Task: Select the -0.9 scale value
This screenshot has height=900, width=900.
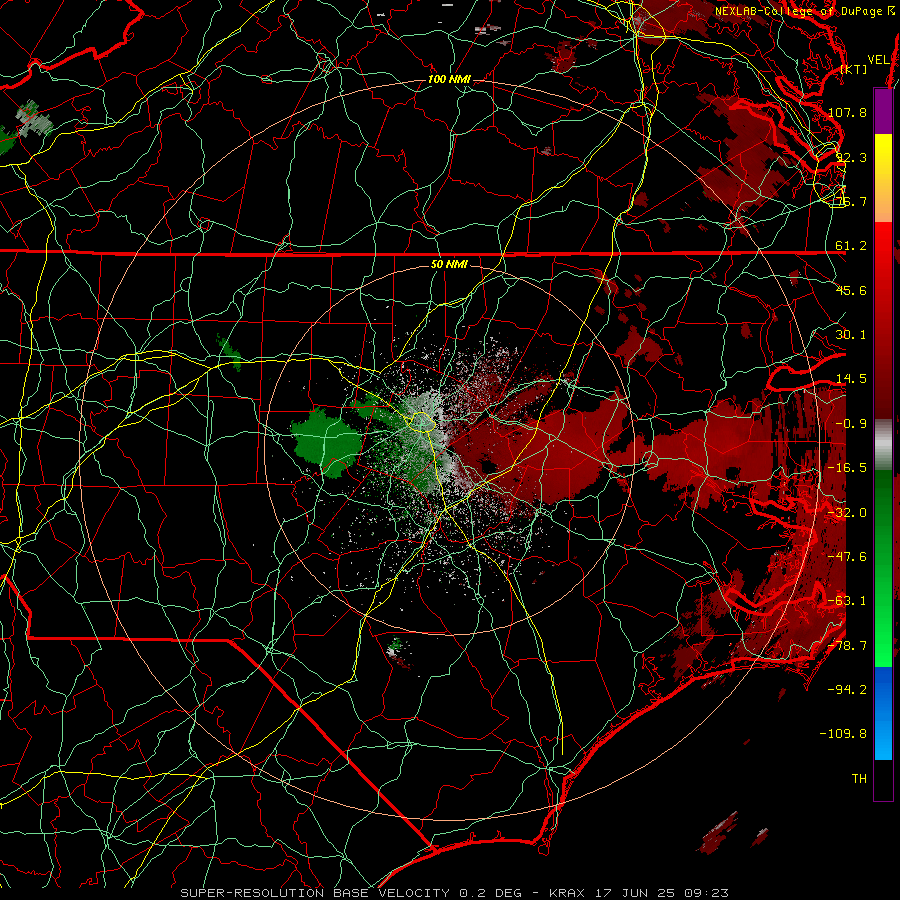Action: pyautogui.click(x=851, y=424)
